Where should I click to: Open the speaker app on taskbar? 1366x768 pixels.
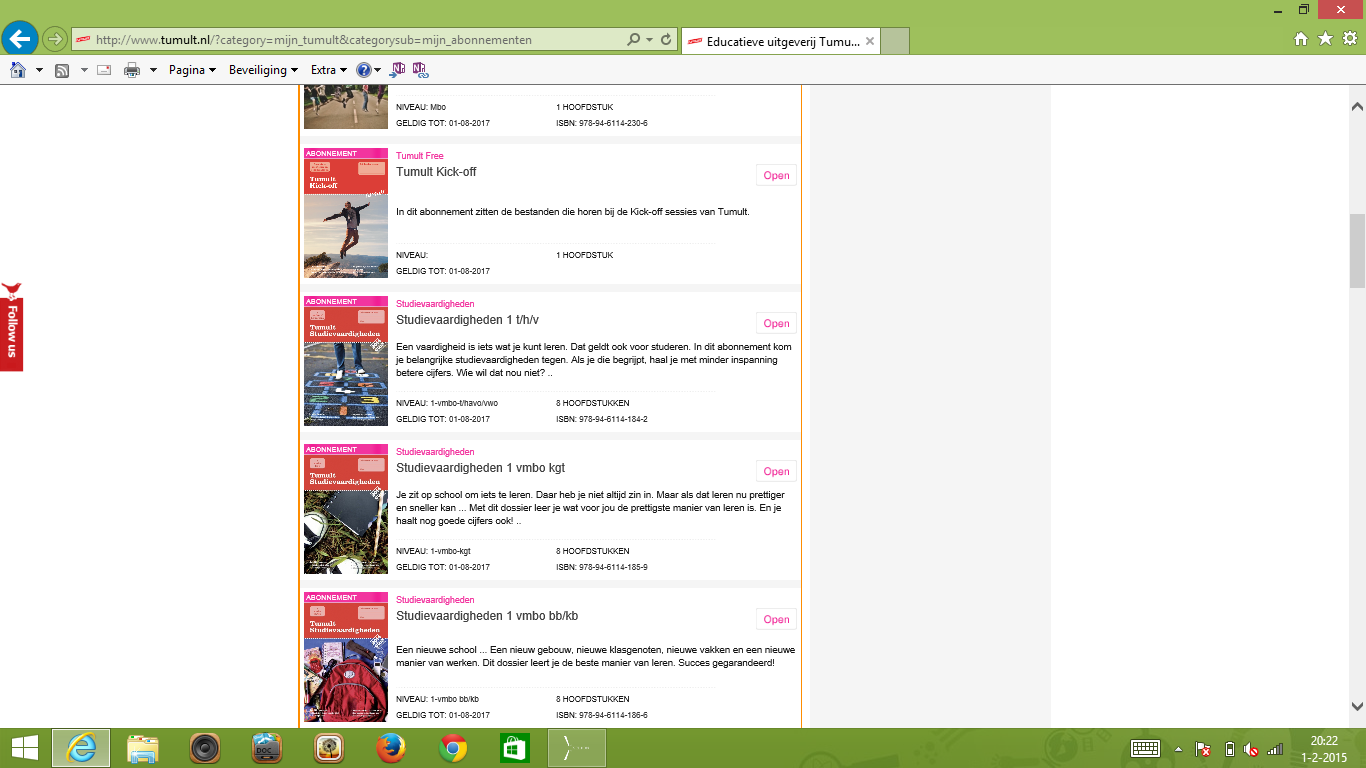point(205,748)
